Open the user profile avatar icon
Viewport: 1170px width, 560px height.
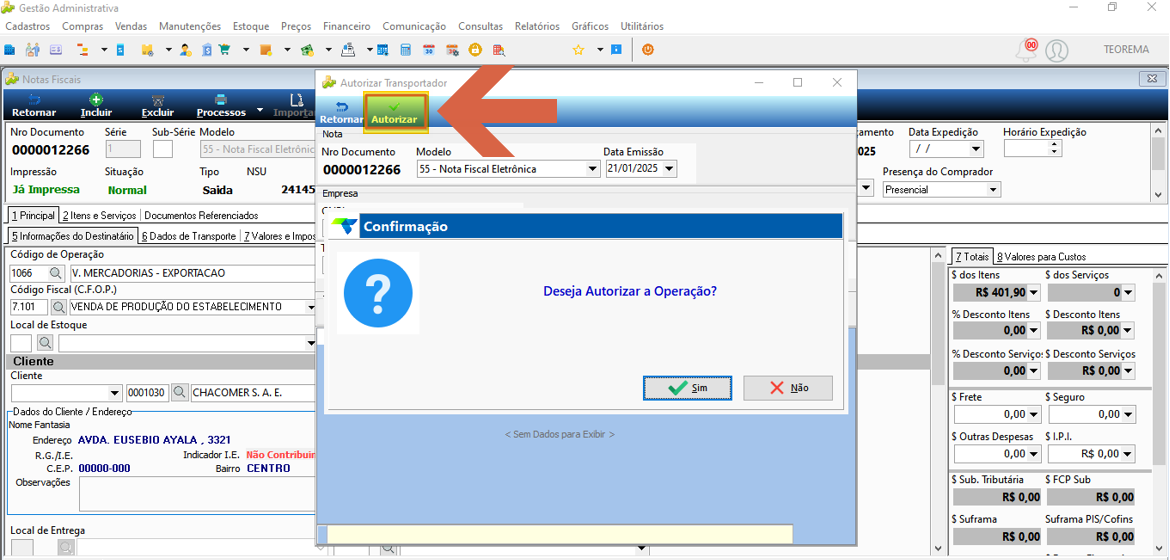point(1057,50)
